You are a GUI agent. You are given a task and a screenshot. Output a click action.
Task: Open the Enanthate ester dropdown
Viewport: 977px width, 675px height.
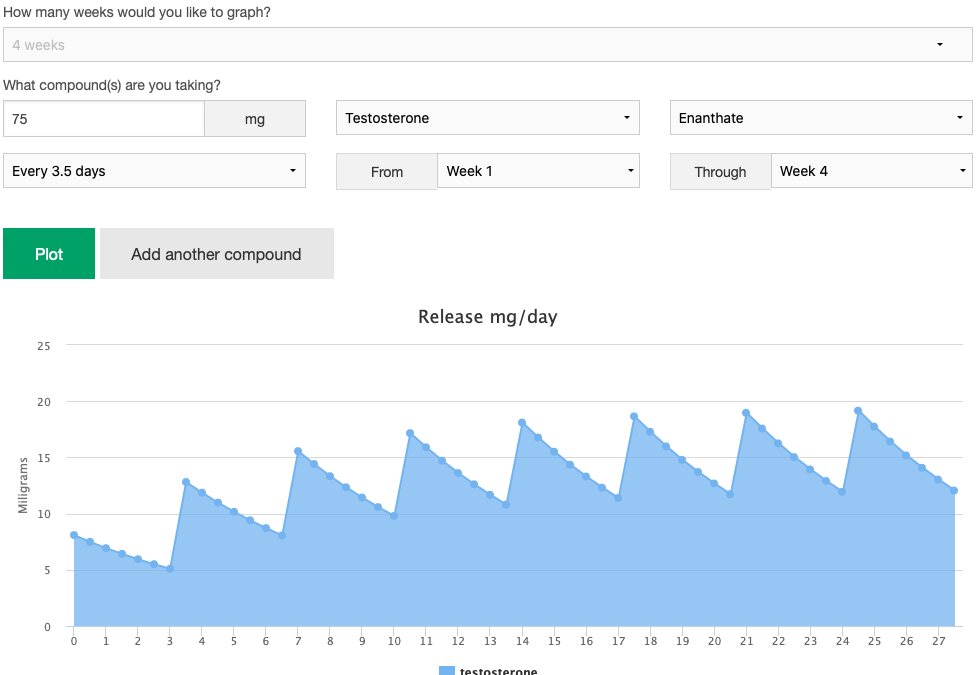coord(820,118)
